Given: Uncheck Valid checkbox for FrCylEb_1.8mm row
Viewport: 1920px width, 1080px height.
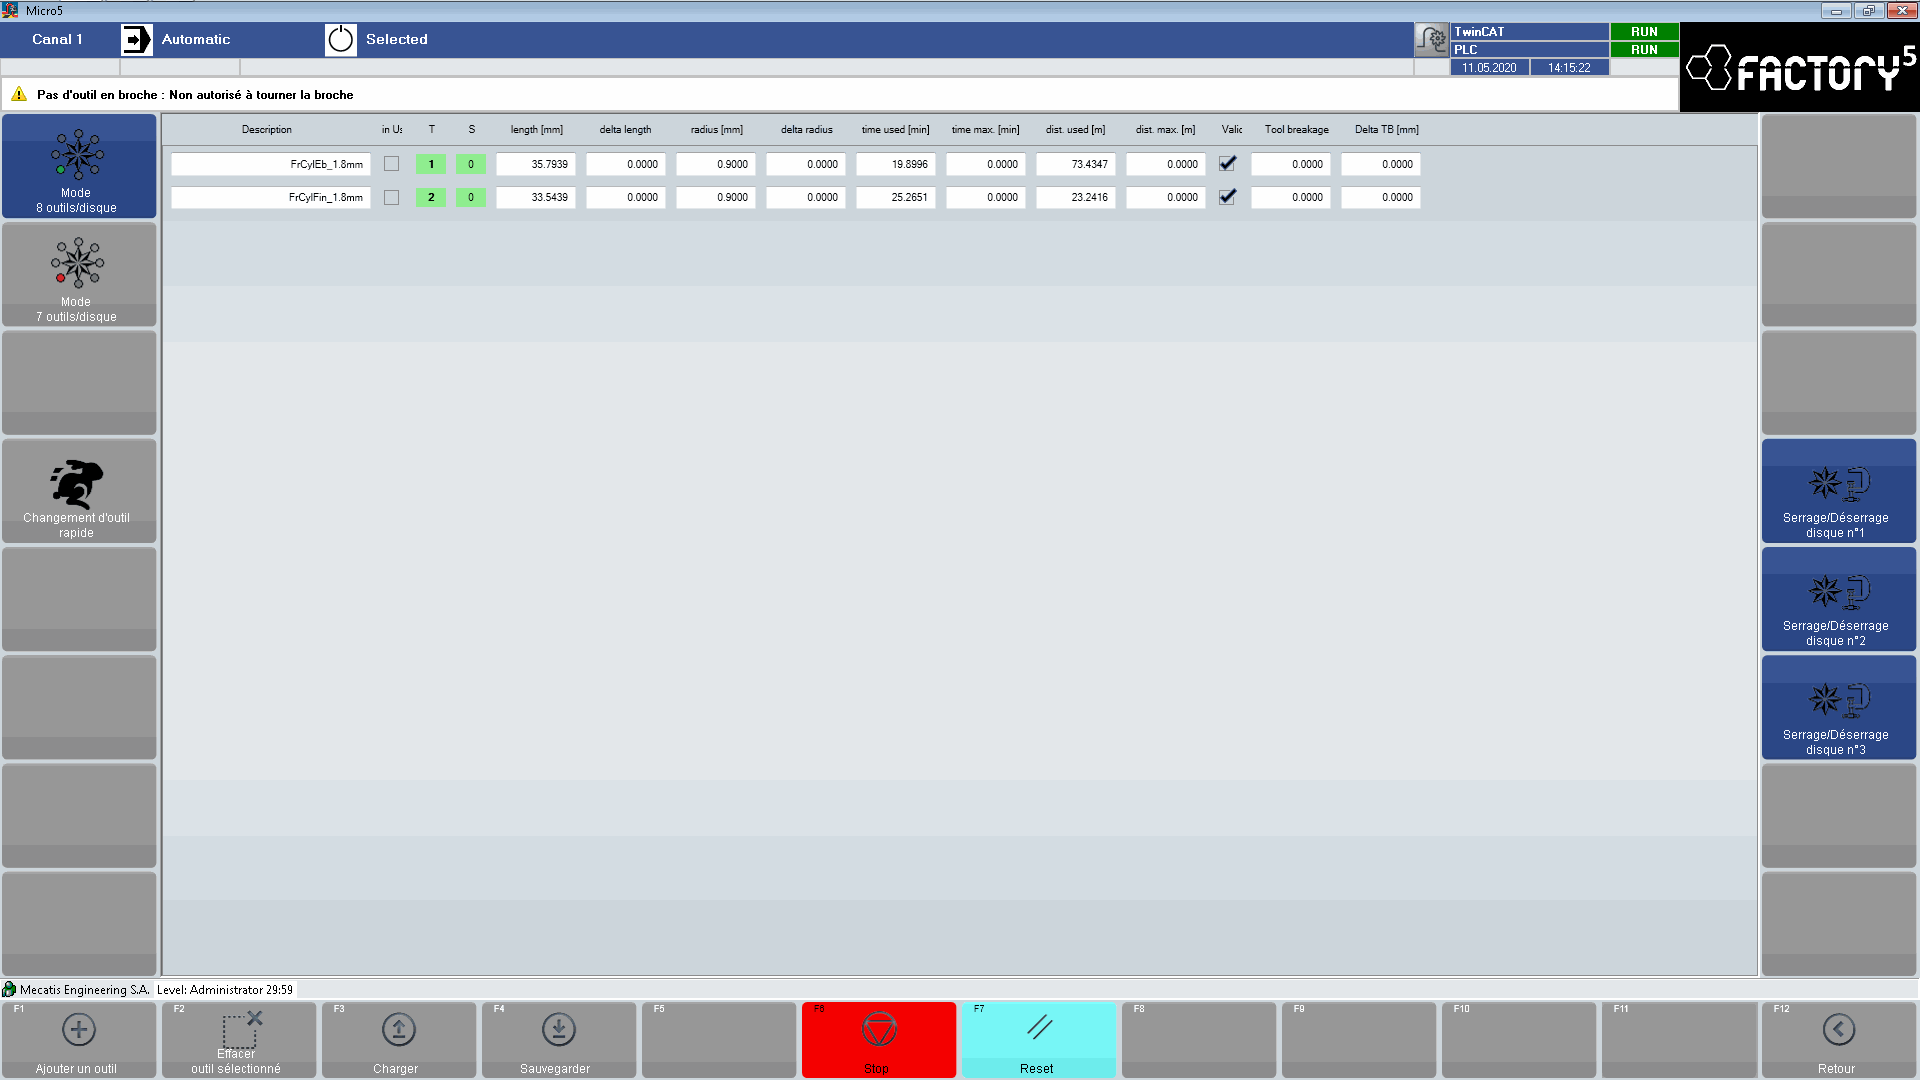Looking at the screenshot, I should point(1228,163).
